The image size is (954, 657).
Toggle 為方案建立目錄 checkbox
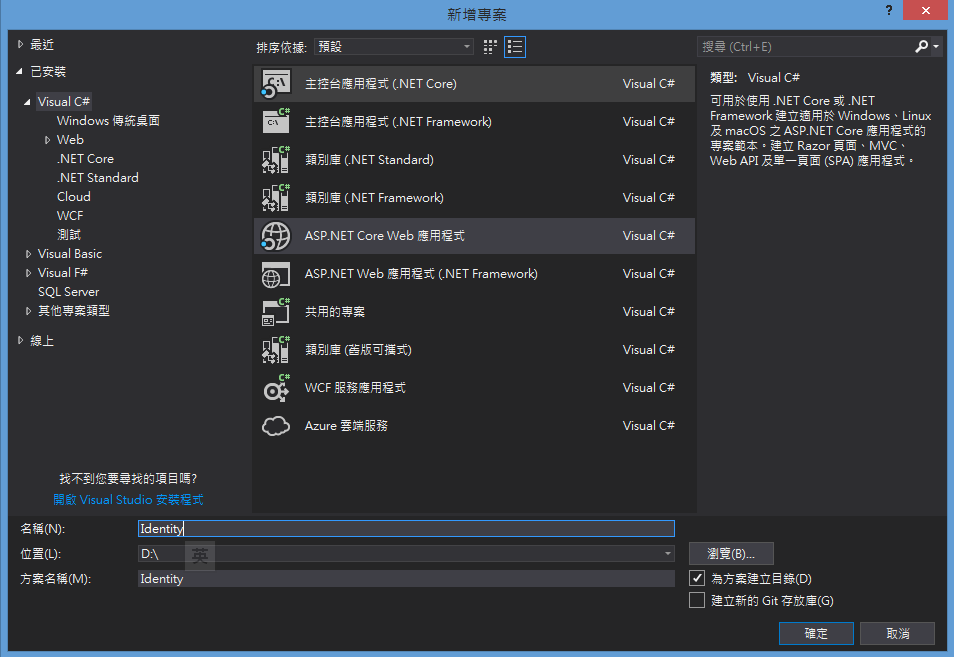click(x=697, y=578)
